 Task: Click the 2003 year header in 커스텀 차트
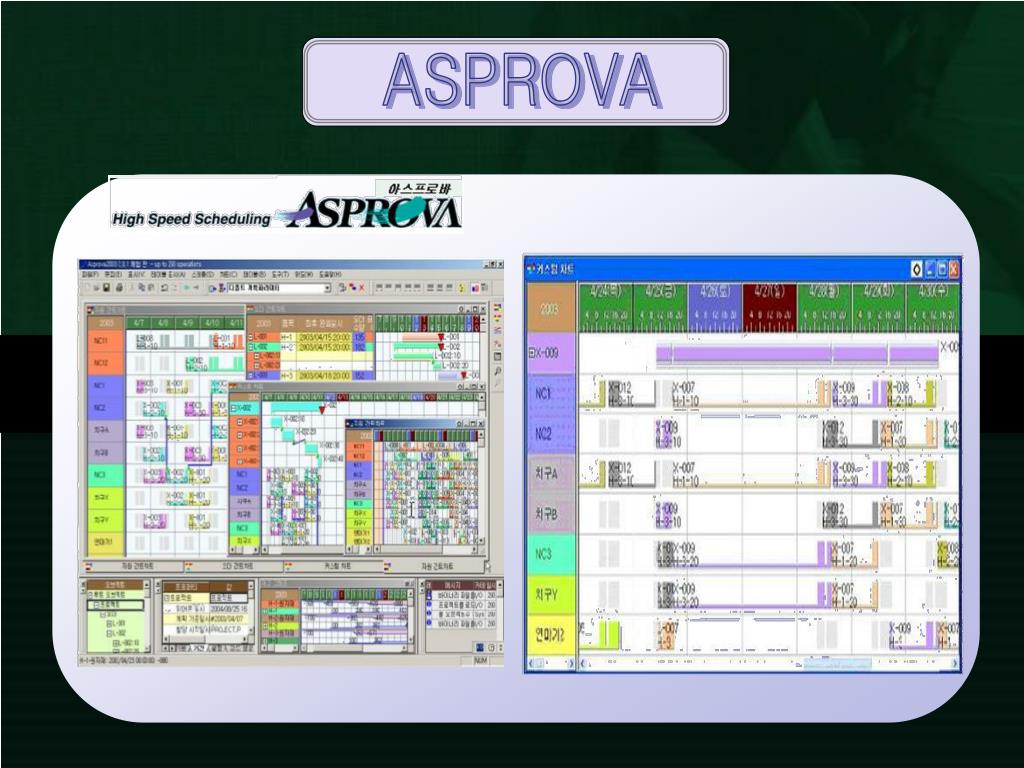point(551,309)
